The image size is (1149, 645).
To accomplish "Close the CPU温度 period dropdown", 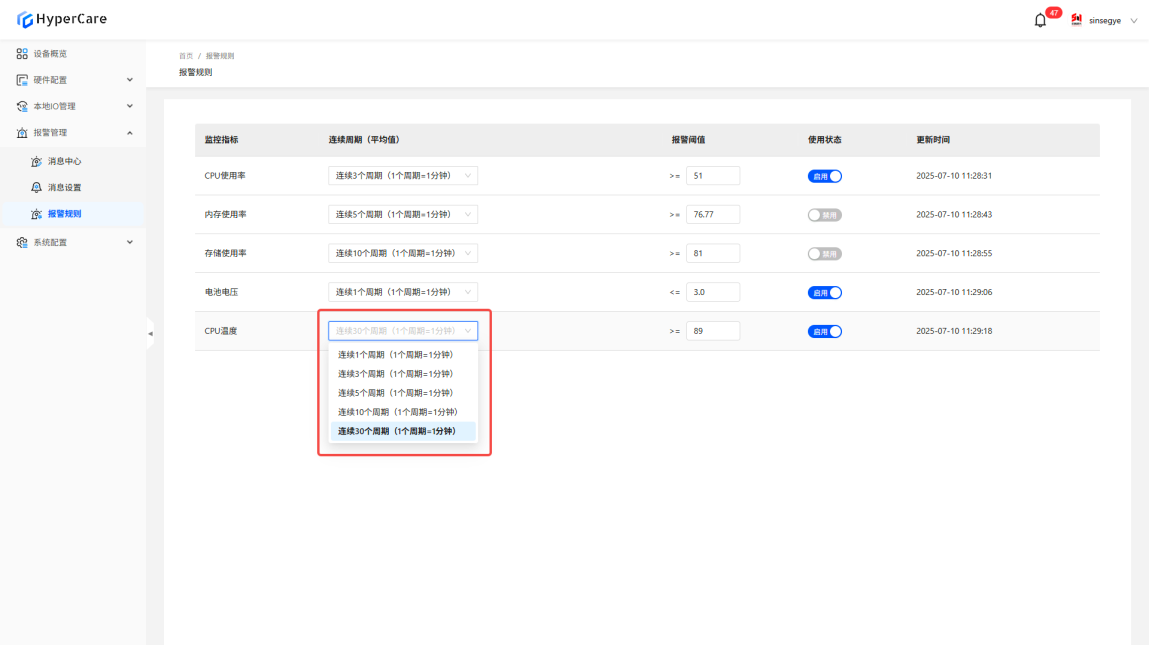I will pyautogui.click(x=403, y=331).
